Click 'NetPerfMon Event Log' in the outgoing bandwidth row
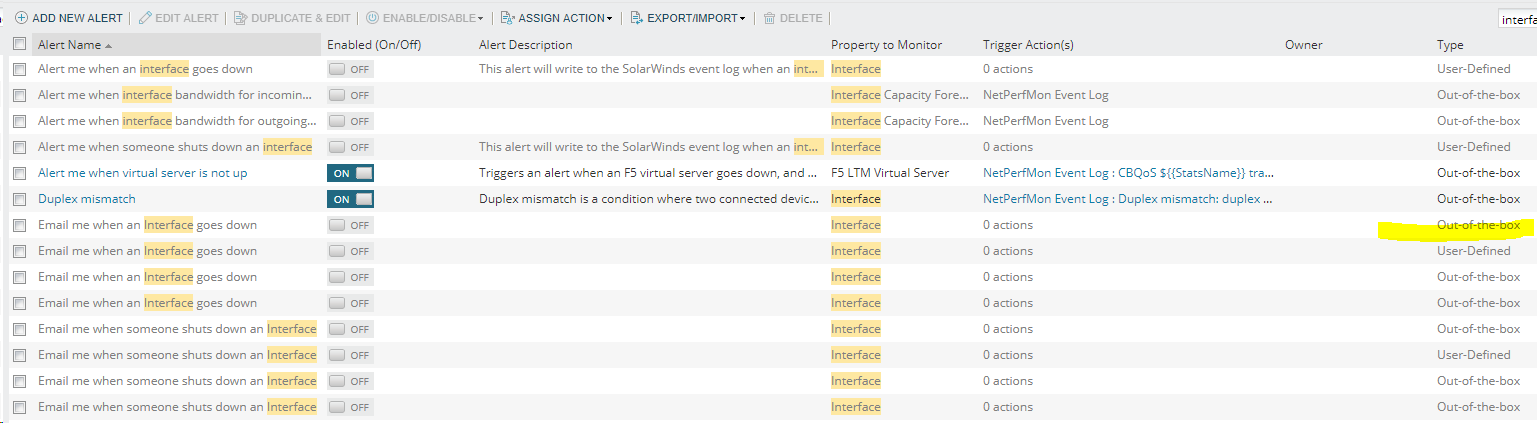The width and height of the screenshot is (1537, 423). (x=1046, y=121)
